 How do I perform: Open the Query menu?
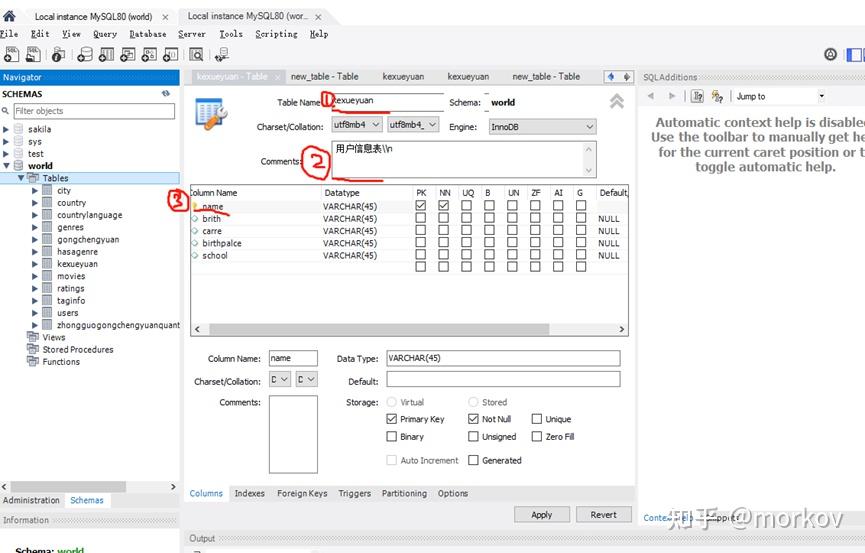tap(105, 34)
